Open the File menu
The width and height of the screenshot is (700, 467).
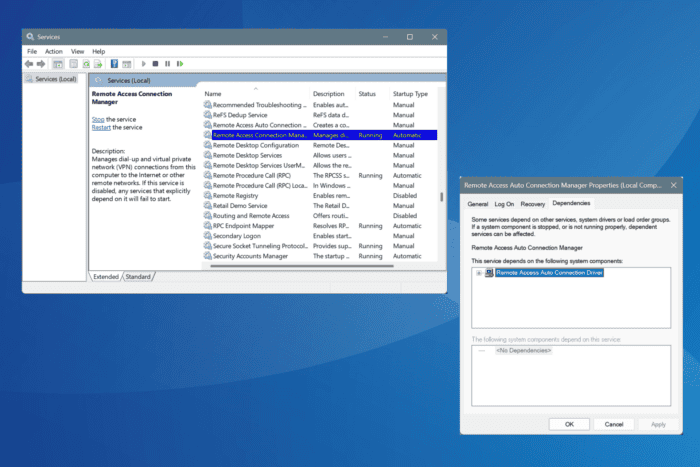pyautogui.click(x=32, y=51)
